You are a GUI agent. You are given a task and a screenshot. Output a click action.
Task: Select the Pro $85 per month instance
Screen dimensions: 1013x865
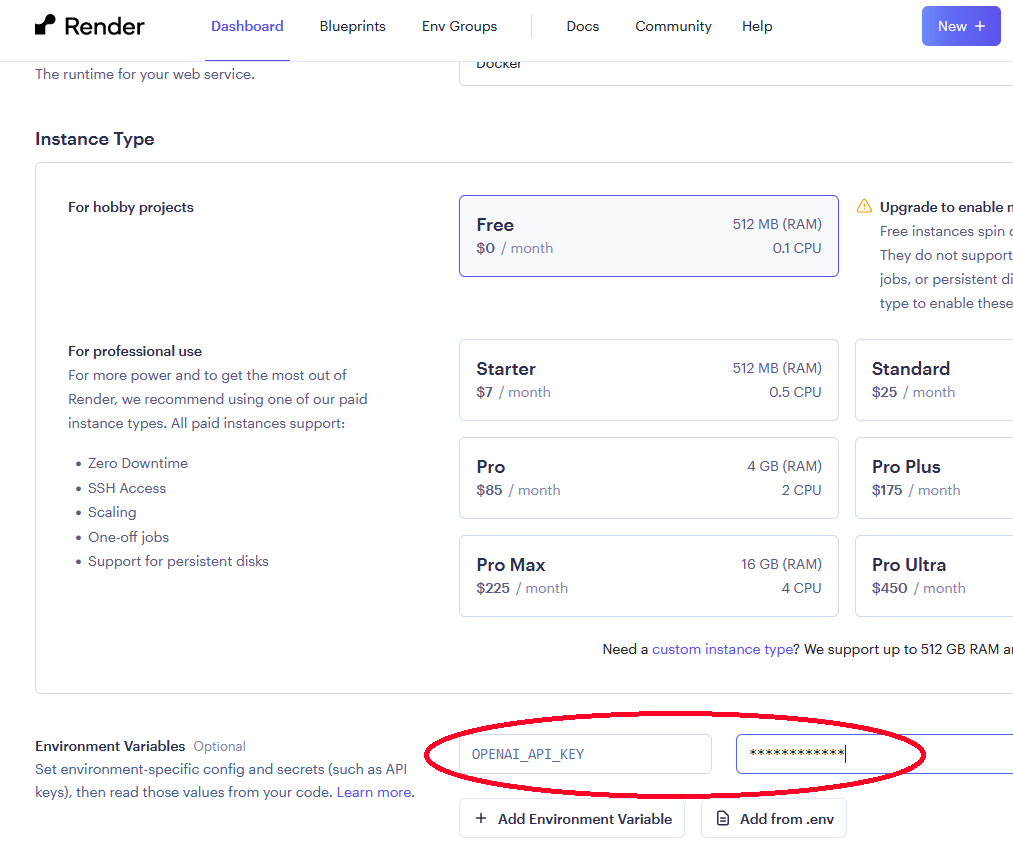point(648,478)
